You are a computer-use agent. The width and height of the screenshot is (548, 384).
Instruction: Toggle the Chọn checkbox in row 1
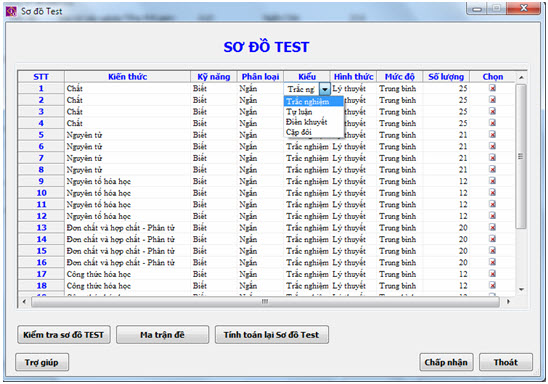pyautogui.click(x=492, y=88)
